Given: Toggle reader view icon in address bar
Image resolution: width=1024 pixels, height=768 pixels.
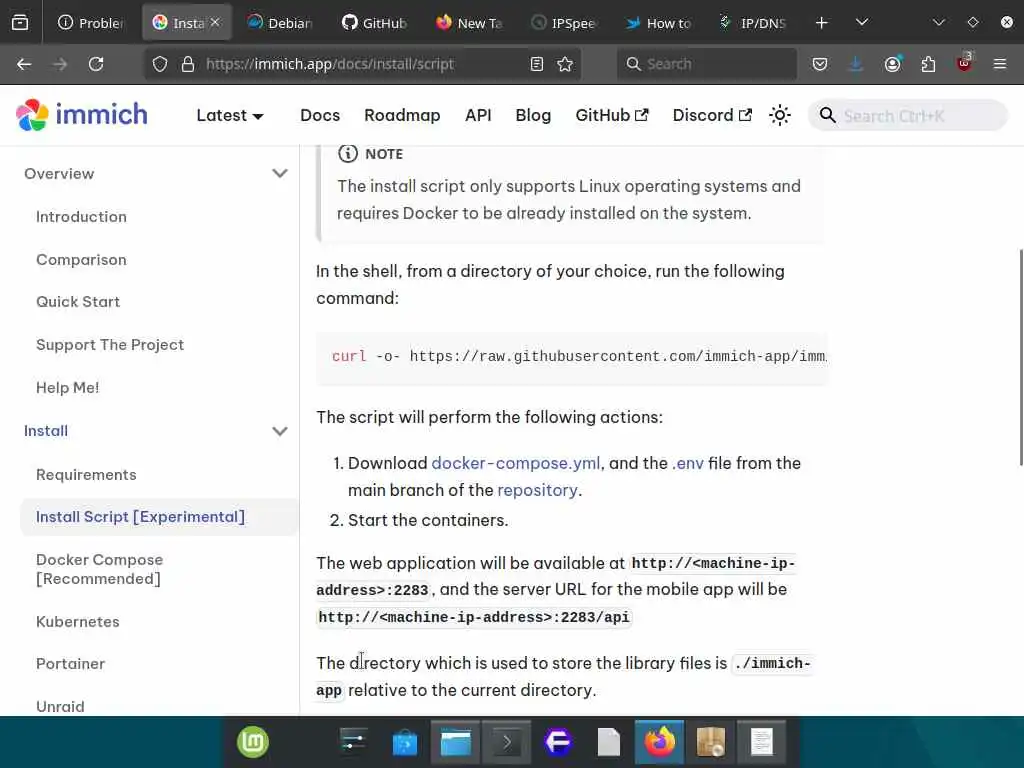Looking at the screenshot, I should (x=537, y=64).
